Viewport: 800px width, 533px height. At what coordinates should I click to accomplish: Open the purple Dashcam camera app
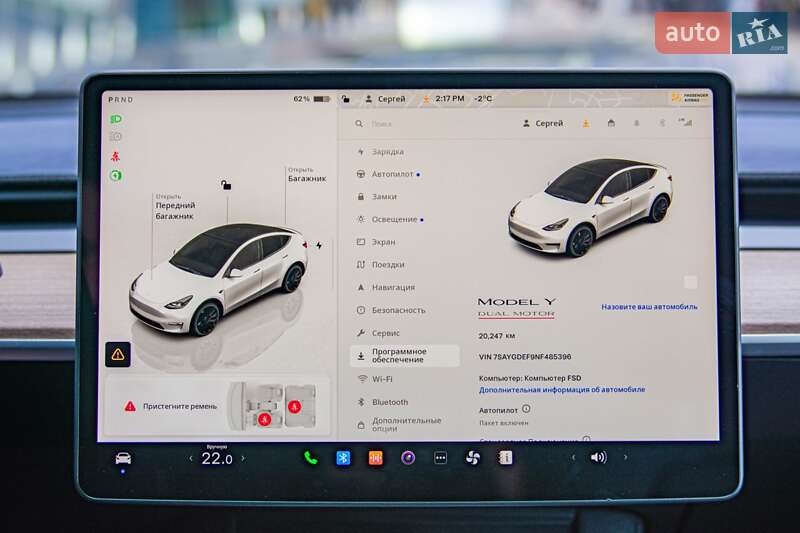tap(408, 458)
